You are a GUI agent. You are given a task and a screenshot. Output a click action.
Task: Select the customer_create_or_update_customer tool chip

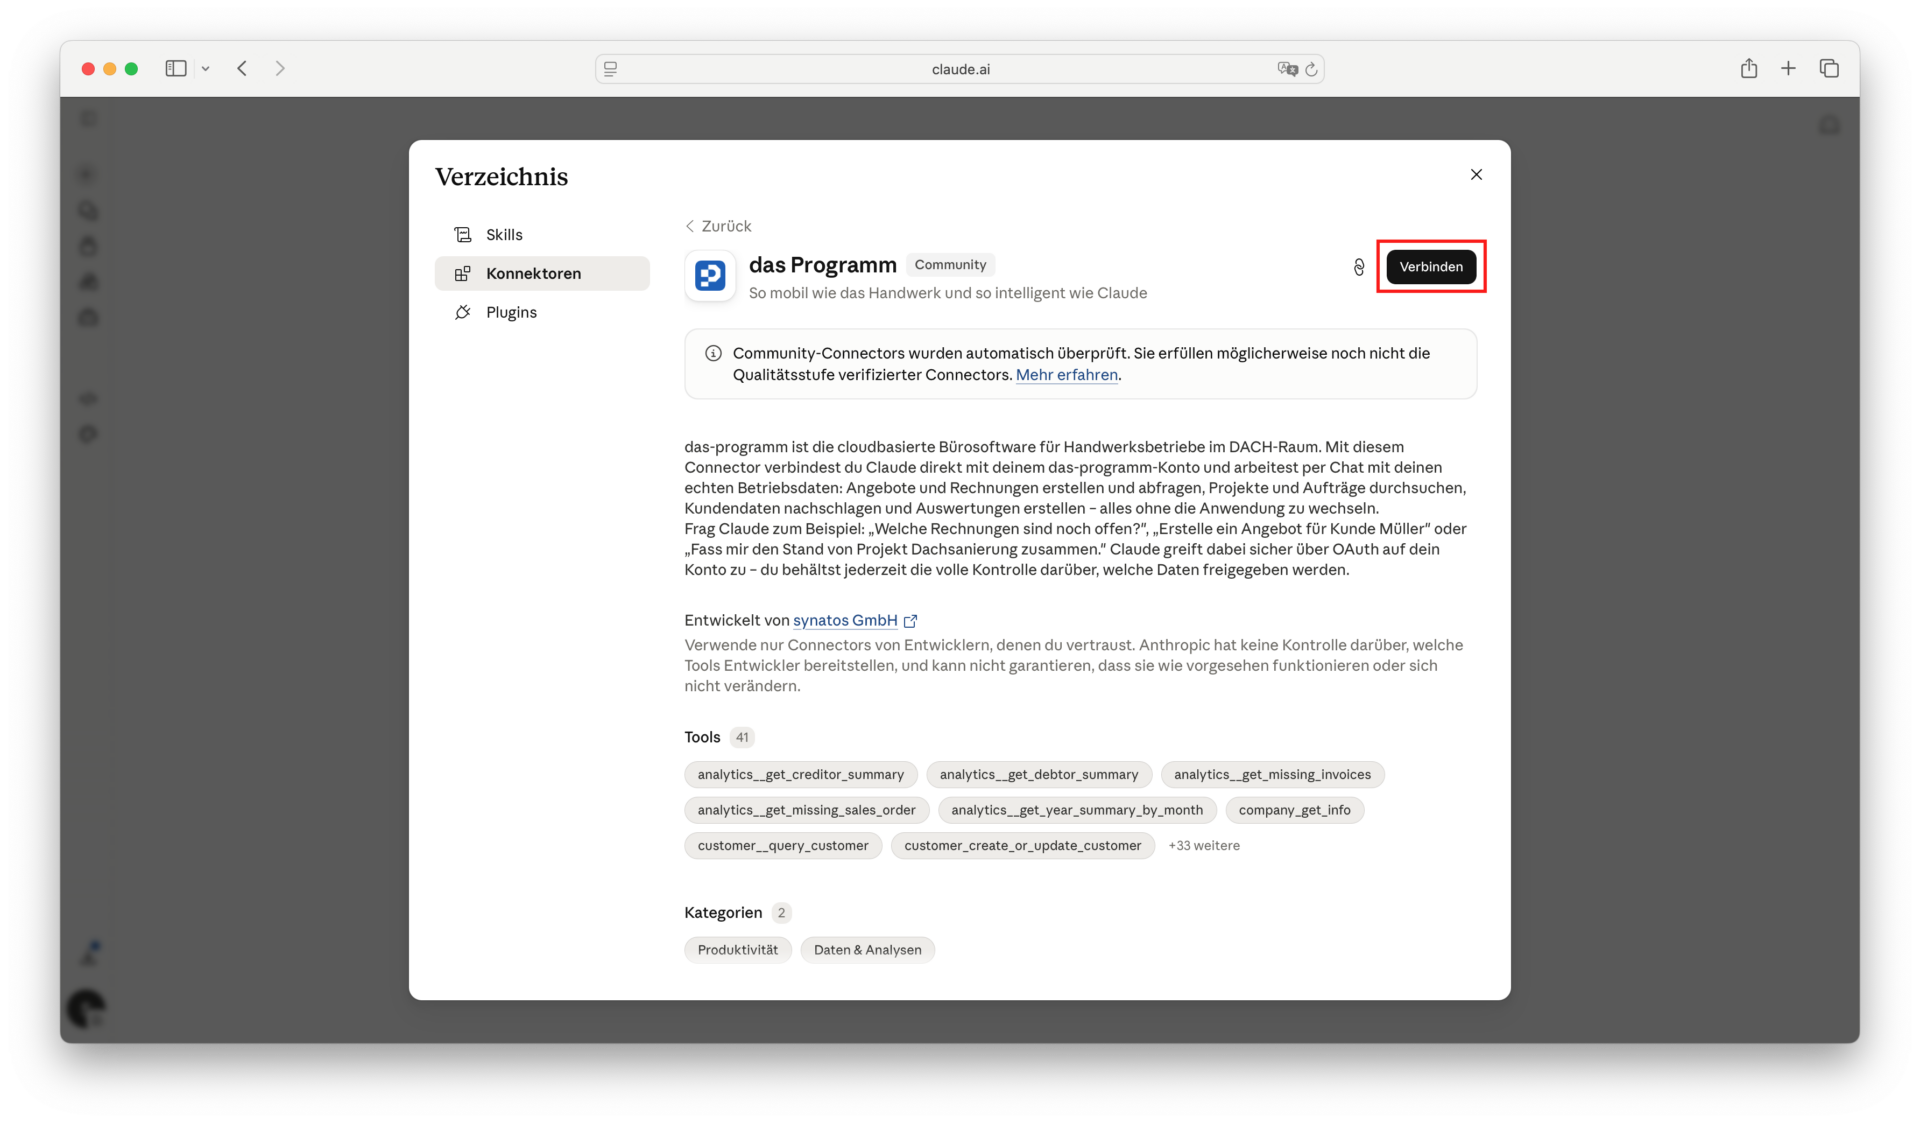tap(1023, 845)
